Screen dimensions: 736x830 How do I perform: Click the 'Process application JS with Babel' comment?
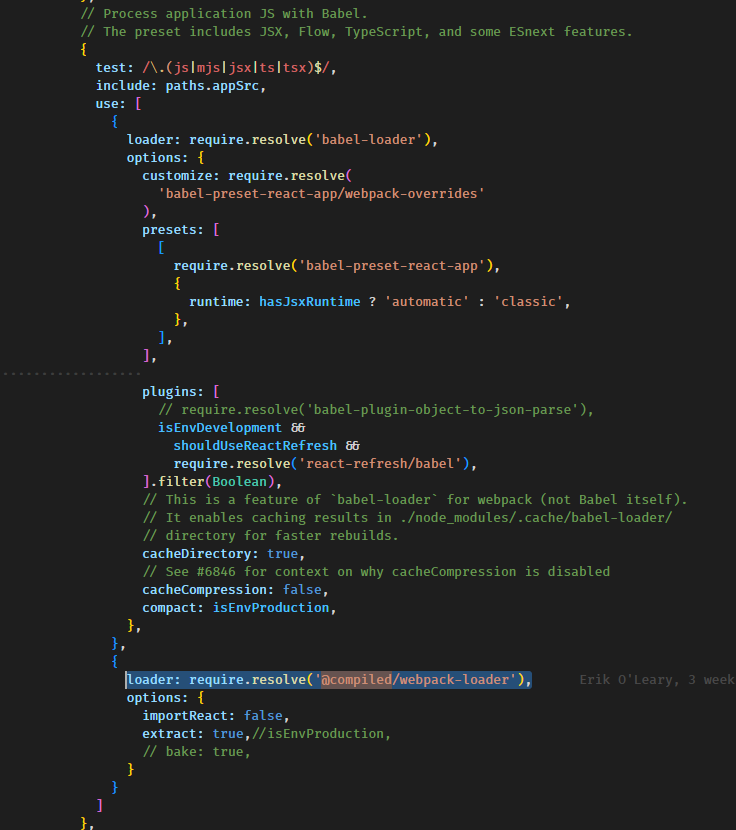224,14
